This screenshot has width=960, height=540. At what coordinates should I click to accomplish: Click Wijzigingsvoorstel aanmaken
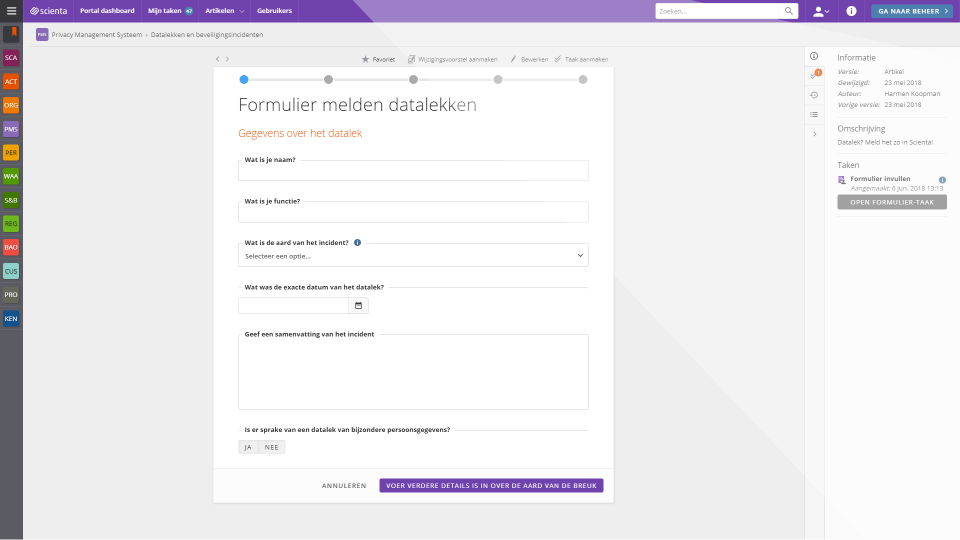point(452,59)
